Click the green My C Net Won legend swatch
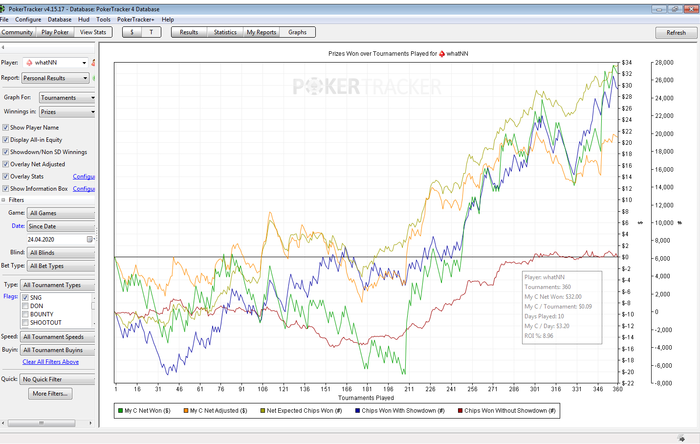 coord(121,411)
